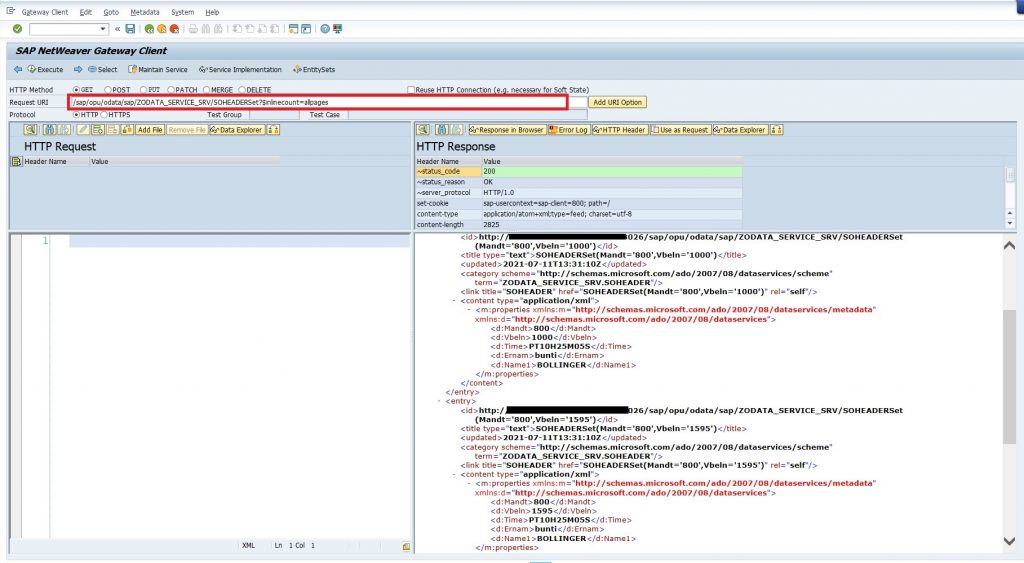Collapse the first content type application/xml node

(x=455, y=300)
